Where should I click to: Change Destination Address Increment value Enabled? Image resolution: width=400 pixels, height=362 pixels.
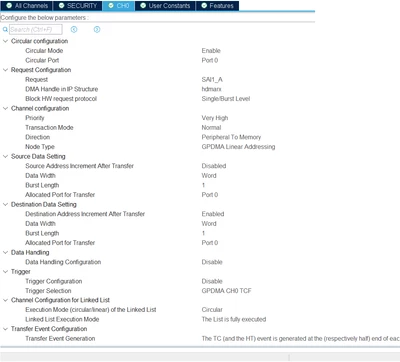(x=213, y=214)
